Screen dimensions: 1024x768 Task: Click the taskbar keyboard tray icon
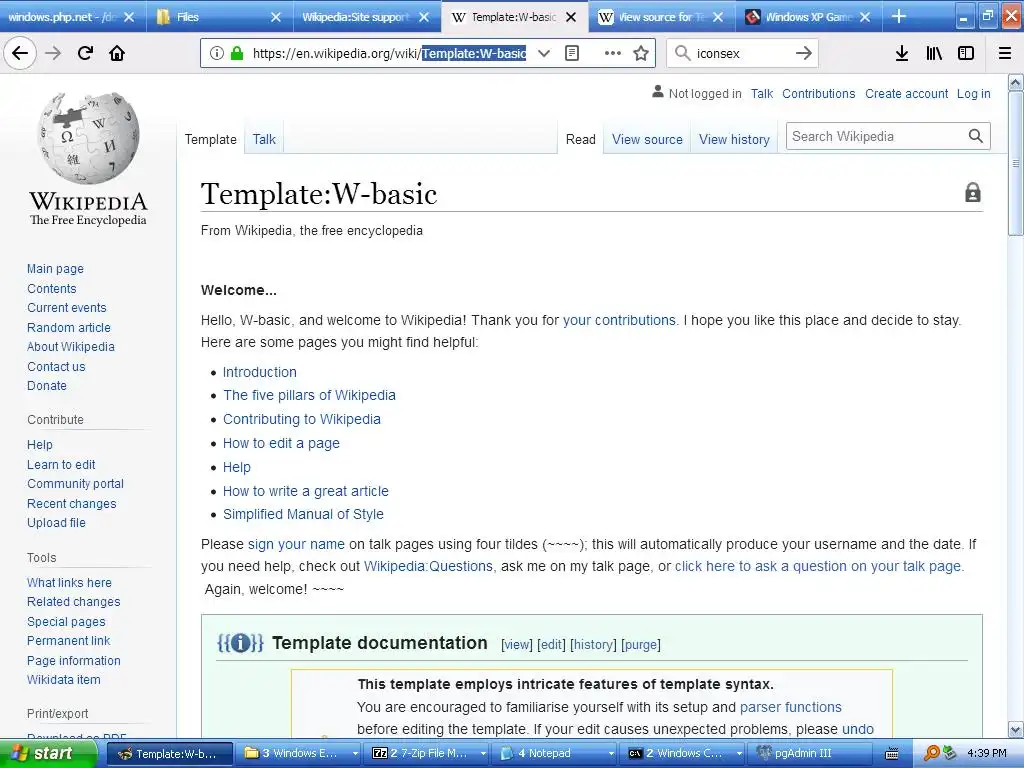tap(892, 753)
